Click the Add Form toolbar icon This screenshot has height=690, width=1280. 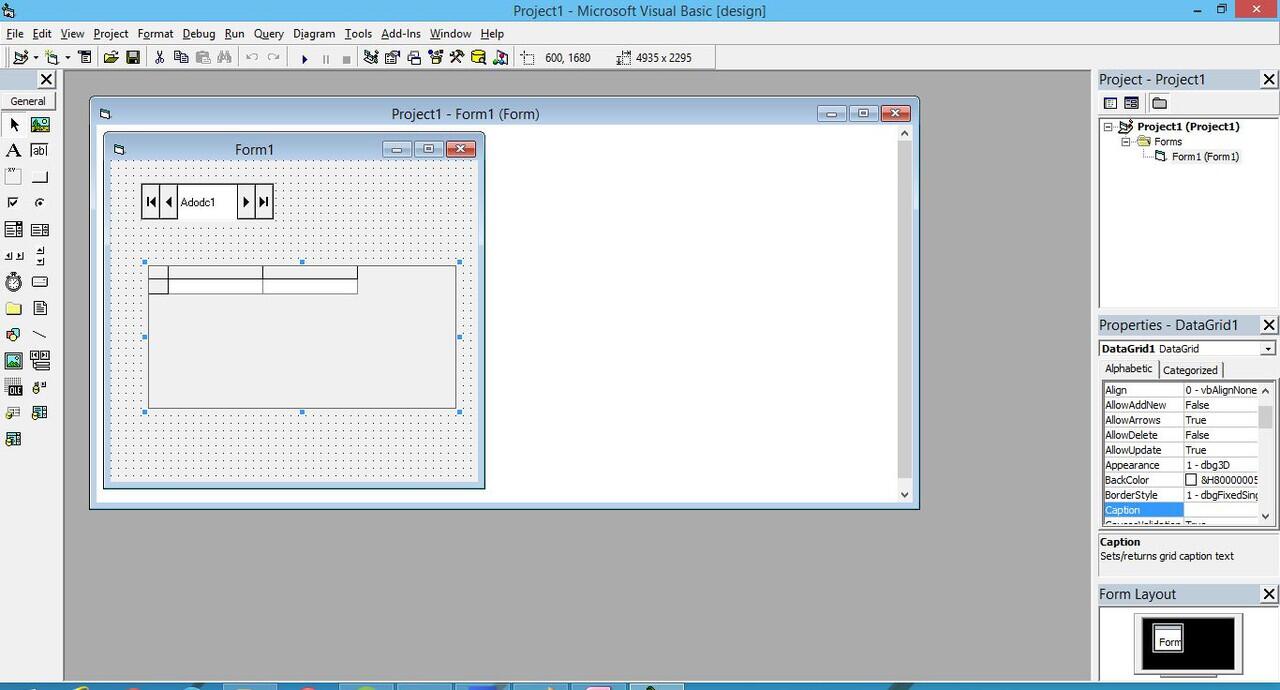click(x=52, y=58)
